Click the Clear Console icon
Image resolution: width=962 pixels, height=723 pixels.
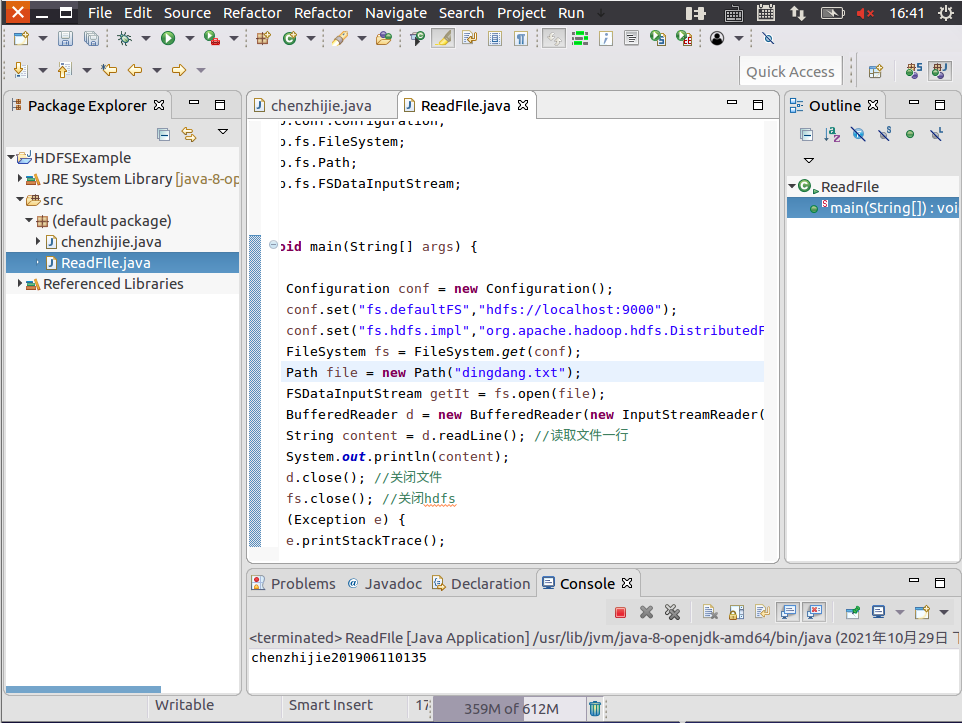click(710, 612)
